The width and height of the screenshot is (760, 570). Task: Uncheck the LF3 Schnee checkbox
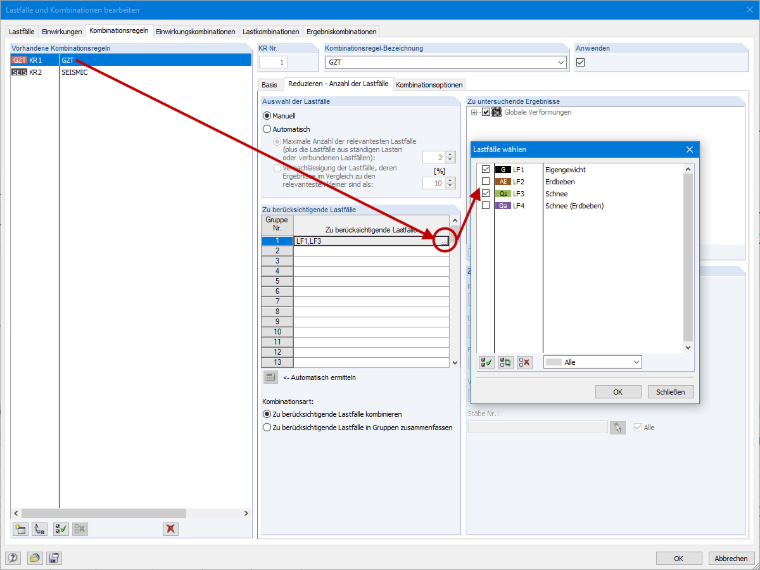pos(486,193)
